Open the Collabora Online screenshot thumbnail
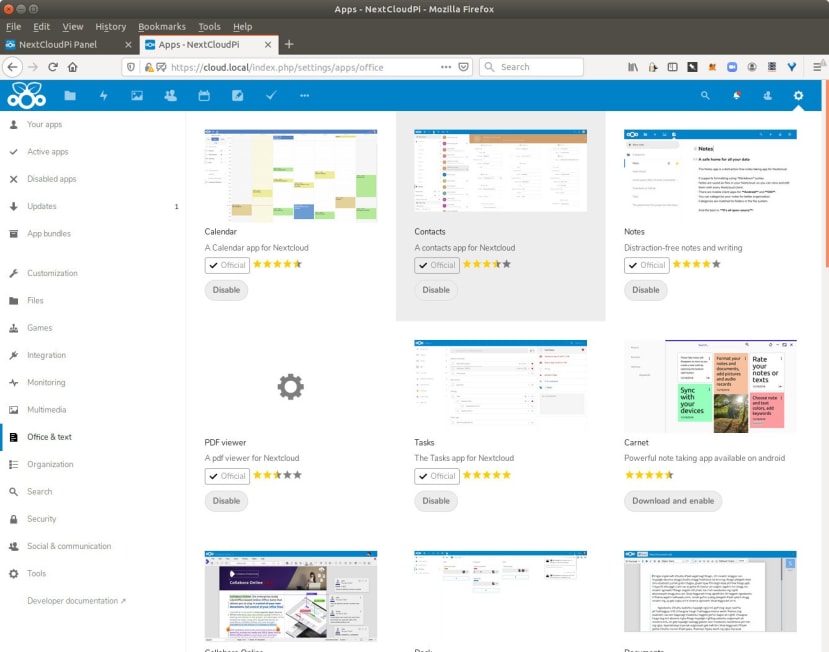 coord(291,596)
